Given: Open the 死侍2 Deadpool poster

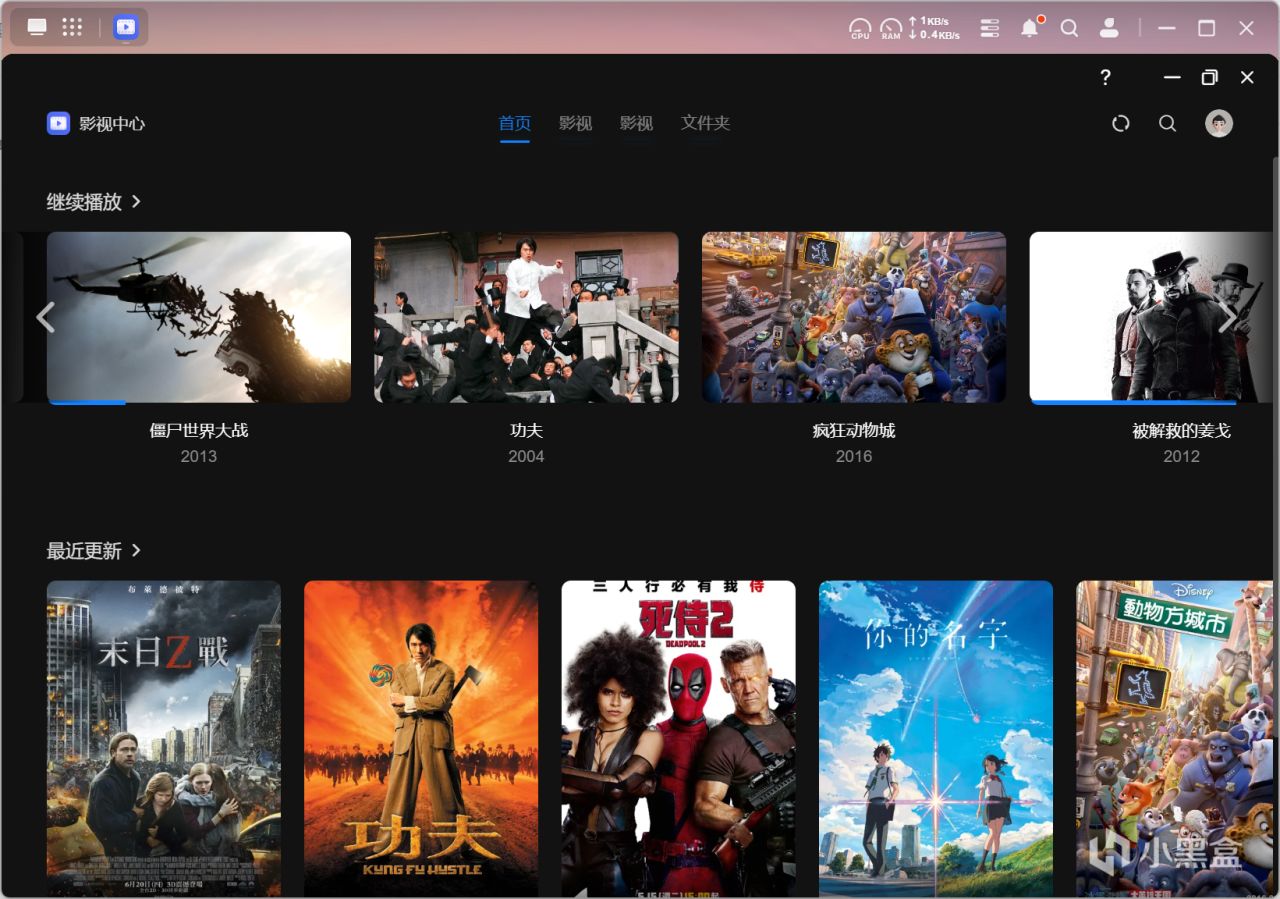Looking at the screenshot, I should coord(678,739).
